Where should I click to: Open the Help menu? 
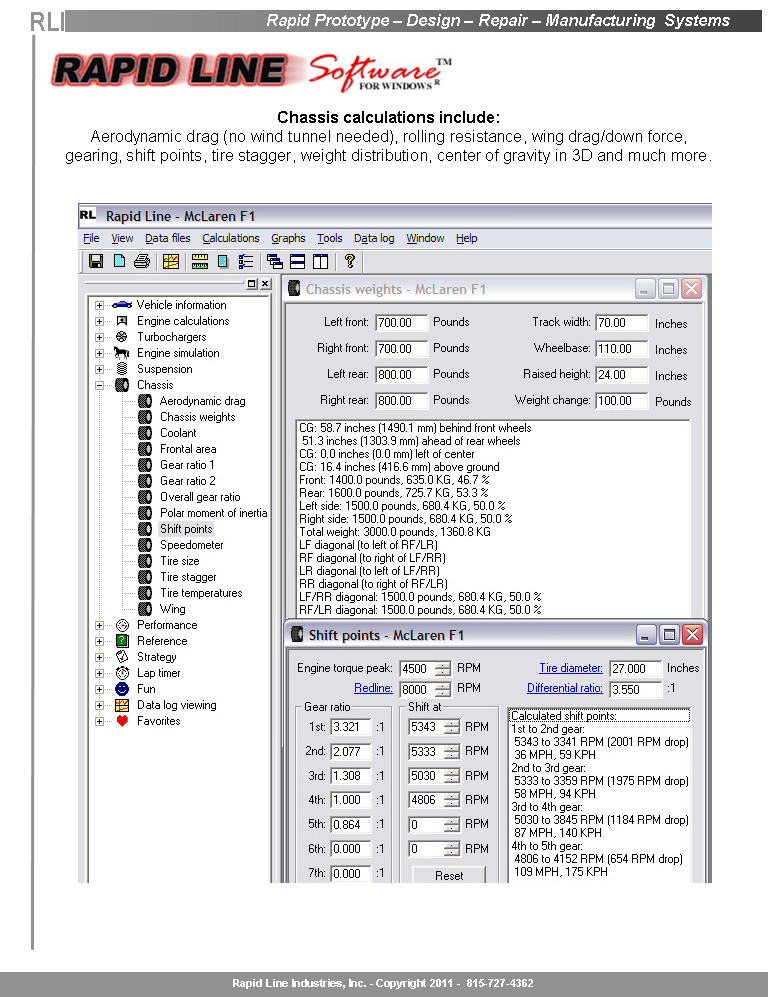point(466,238)
